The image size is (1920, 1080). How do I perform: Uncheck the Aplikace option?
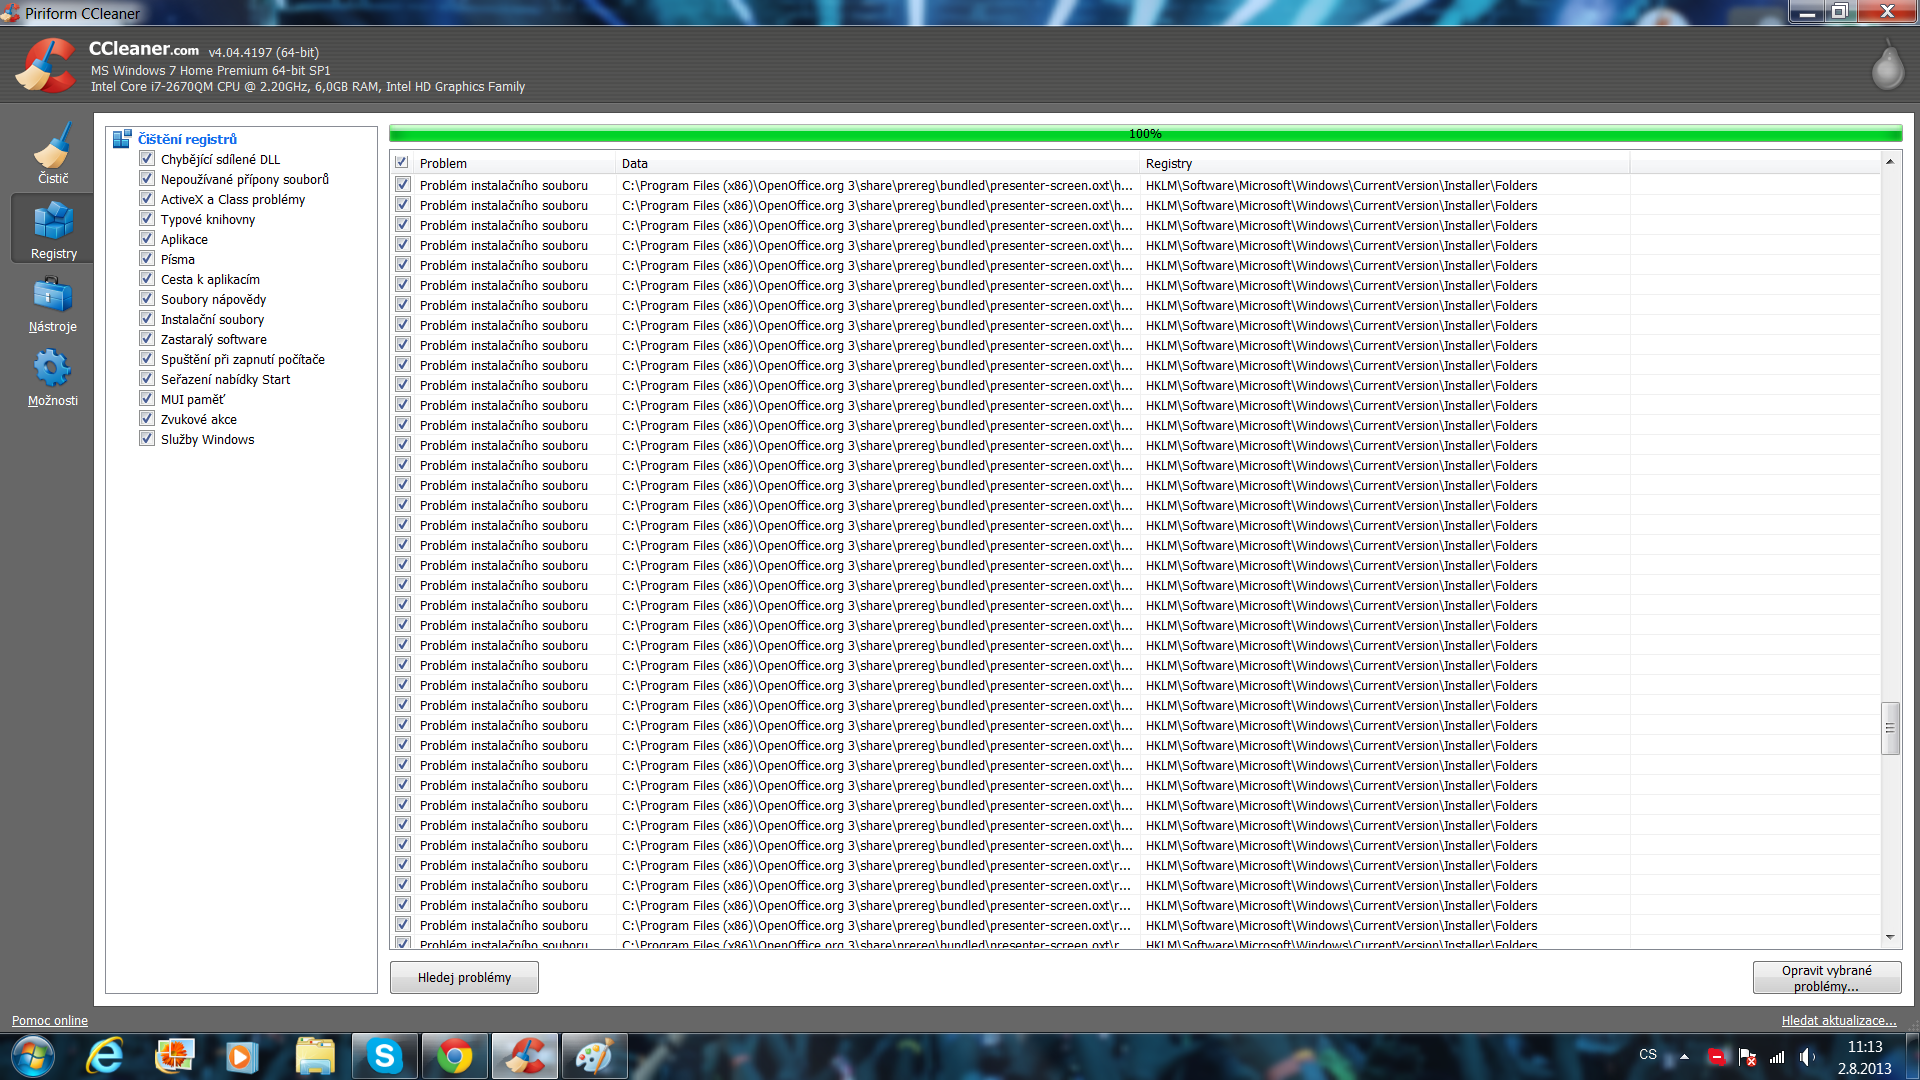point(147,239)
